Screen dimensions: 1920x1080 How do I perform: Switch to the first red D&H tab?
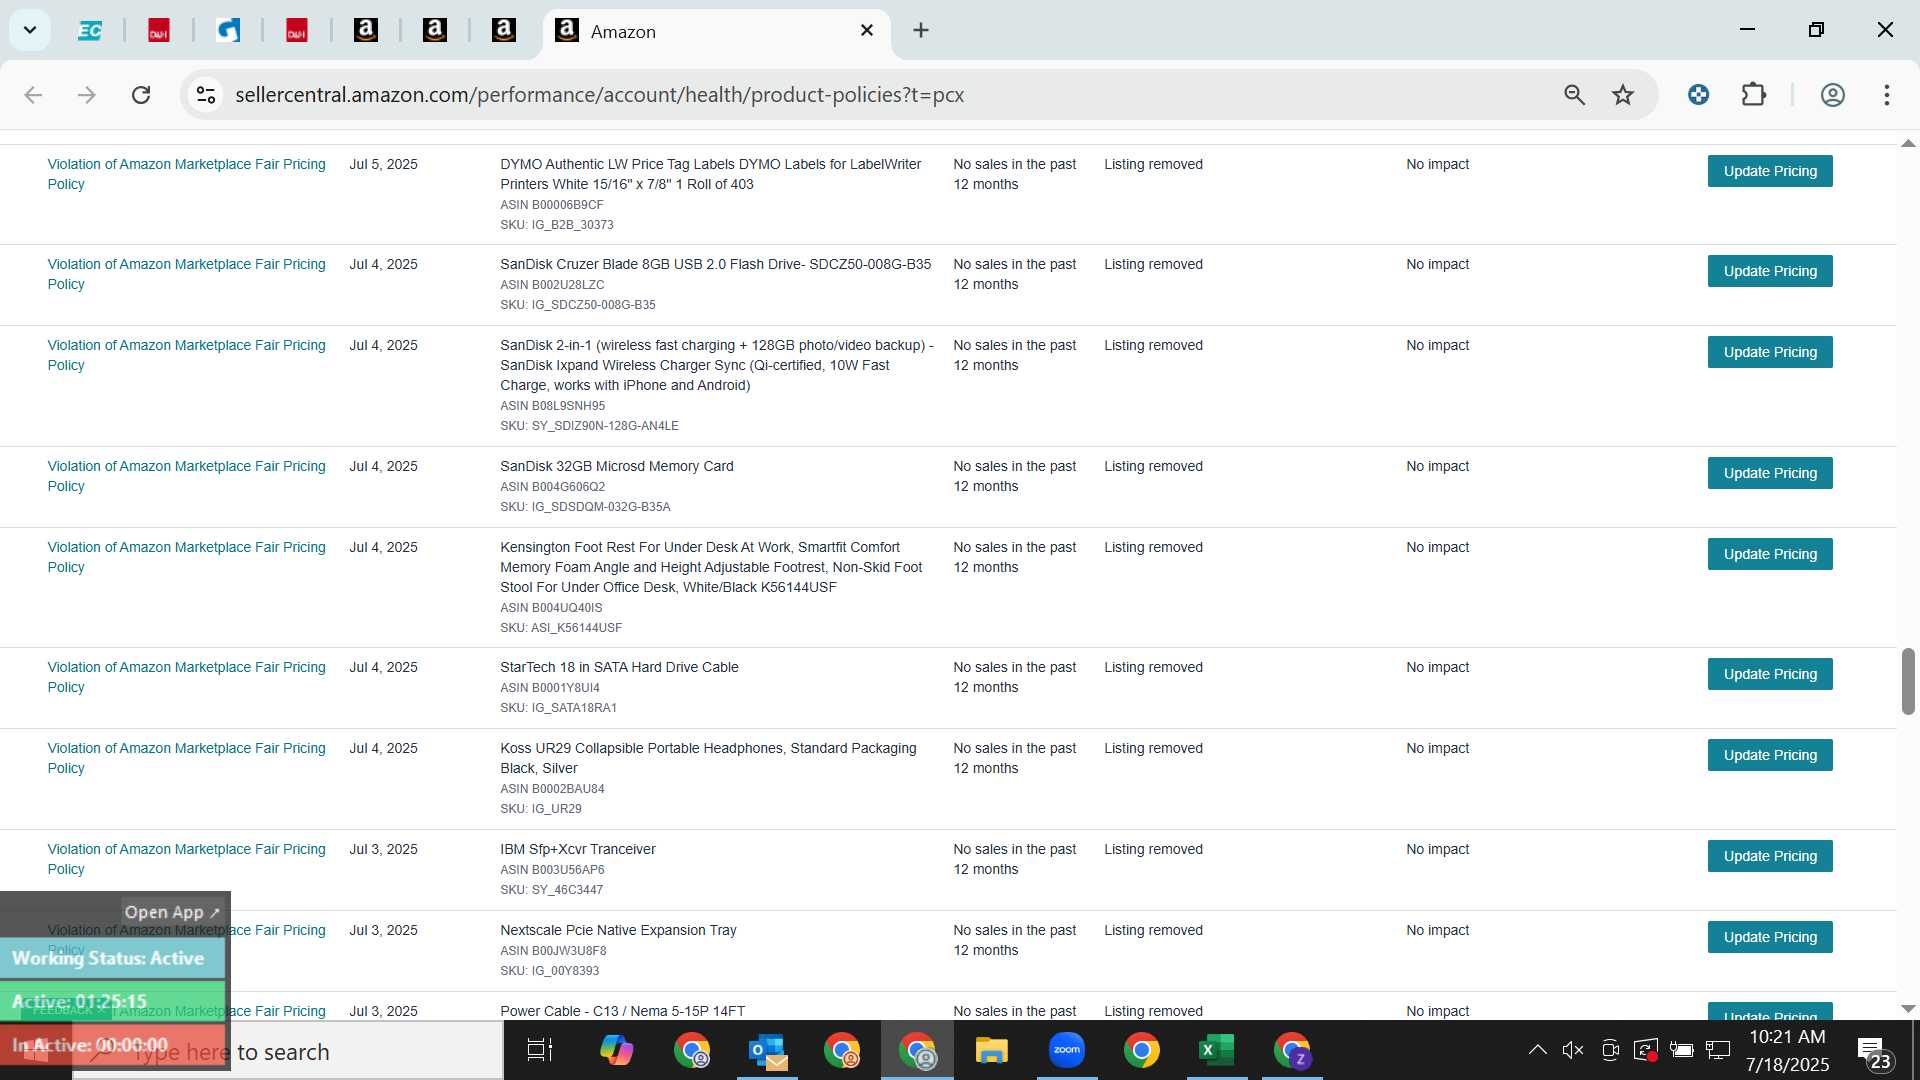159,31
